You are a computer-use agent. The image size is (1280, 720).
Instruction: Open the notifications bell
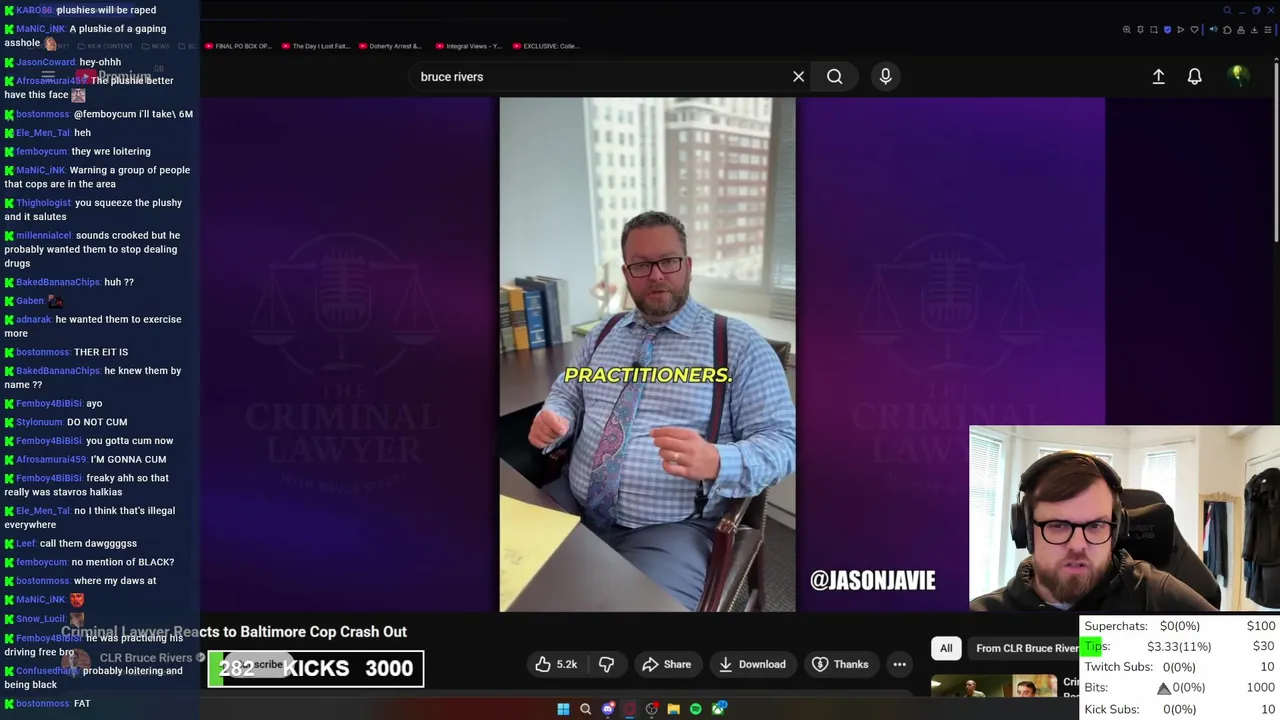pos(1194,76)
